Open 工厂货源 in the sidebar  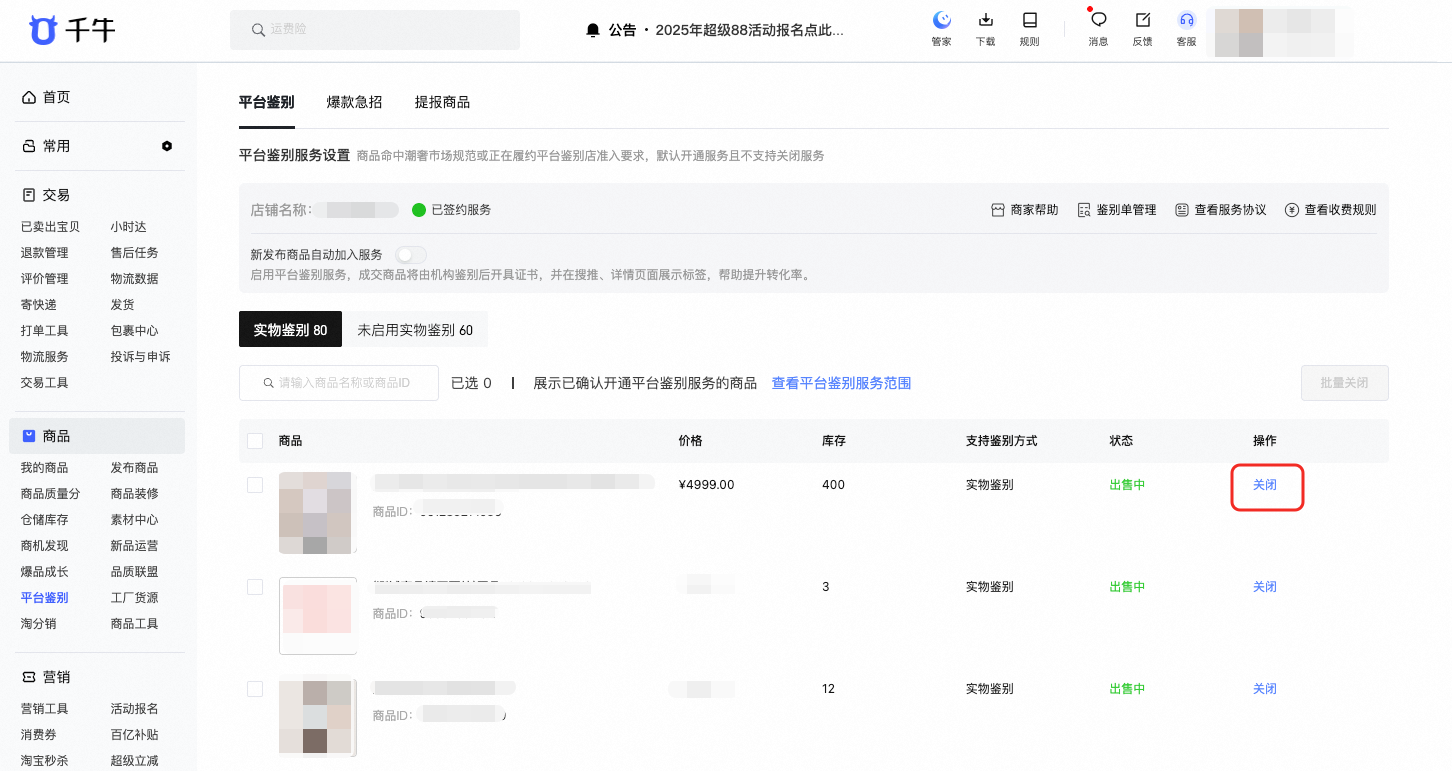point(134,598)
